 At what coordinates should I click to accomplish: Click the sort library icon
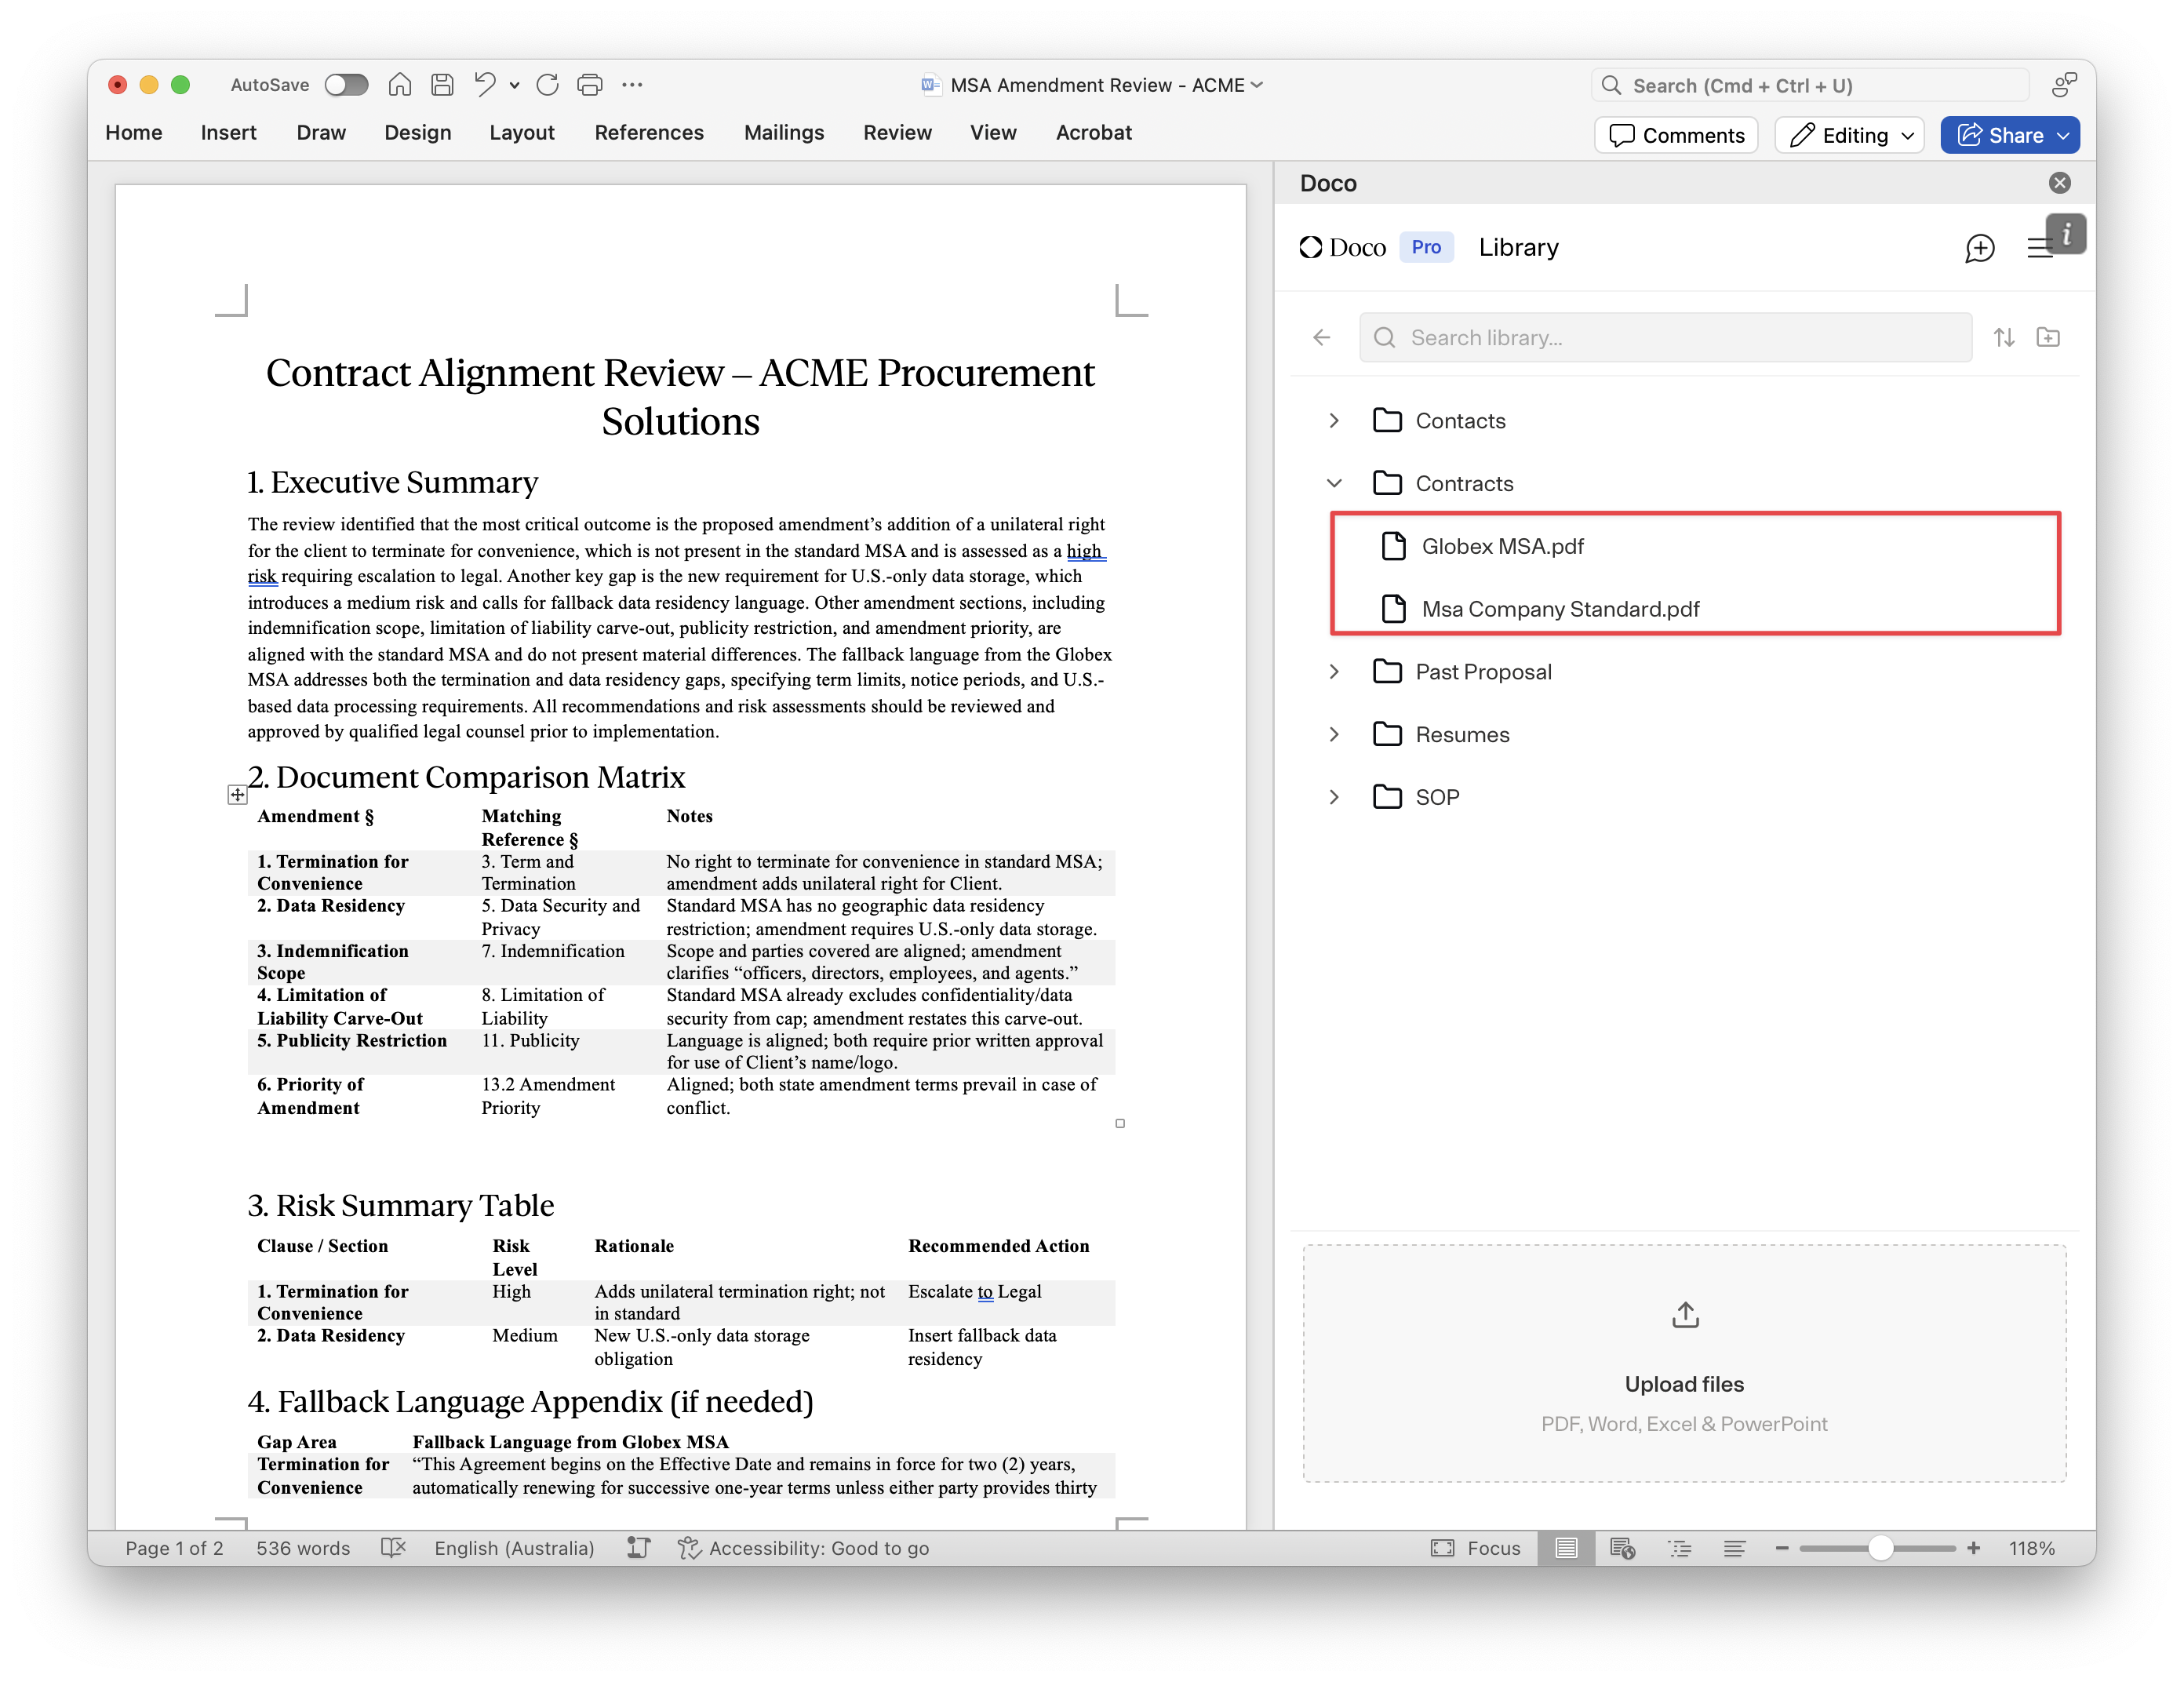tap(2003, 338)
